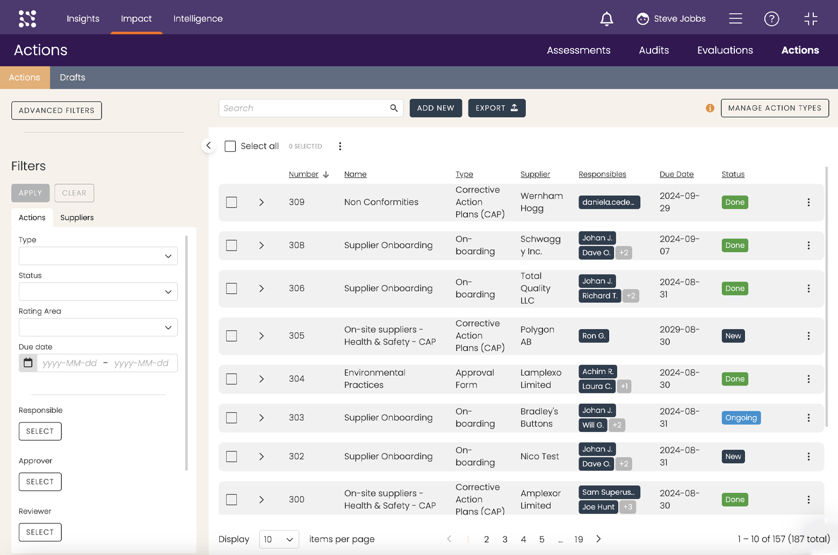Screen dimensions: 838x555
Task: Expand row 305 Health & Safety CAP
Action: pyautogui.click(x=261, y=336)
